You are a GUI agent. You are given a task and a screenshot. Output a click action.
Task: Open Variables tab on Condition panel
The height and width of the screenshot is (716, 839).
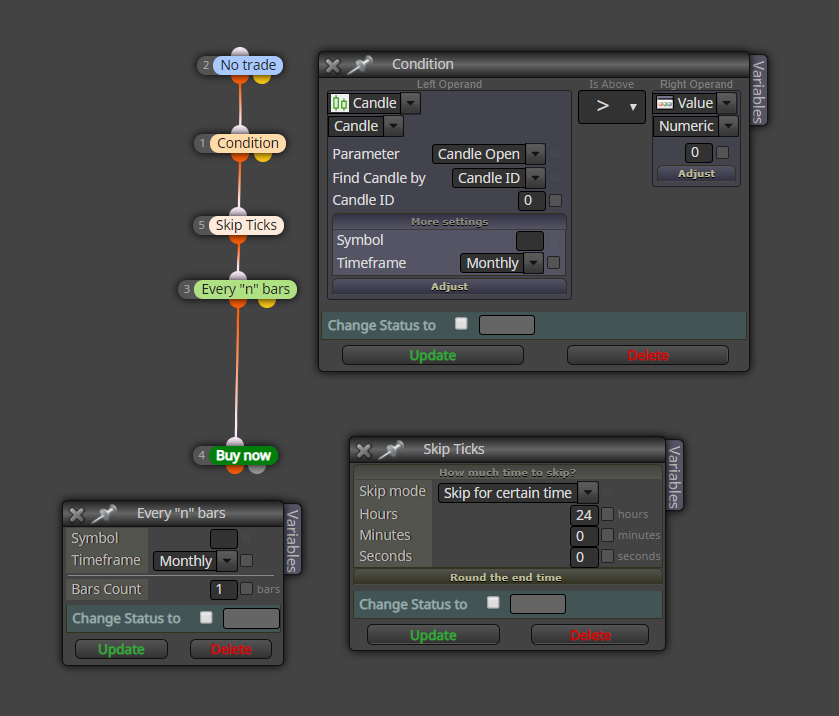pos(758,91)
